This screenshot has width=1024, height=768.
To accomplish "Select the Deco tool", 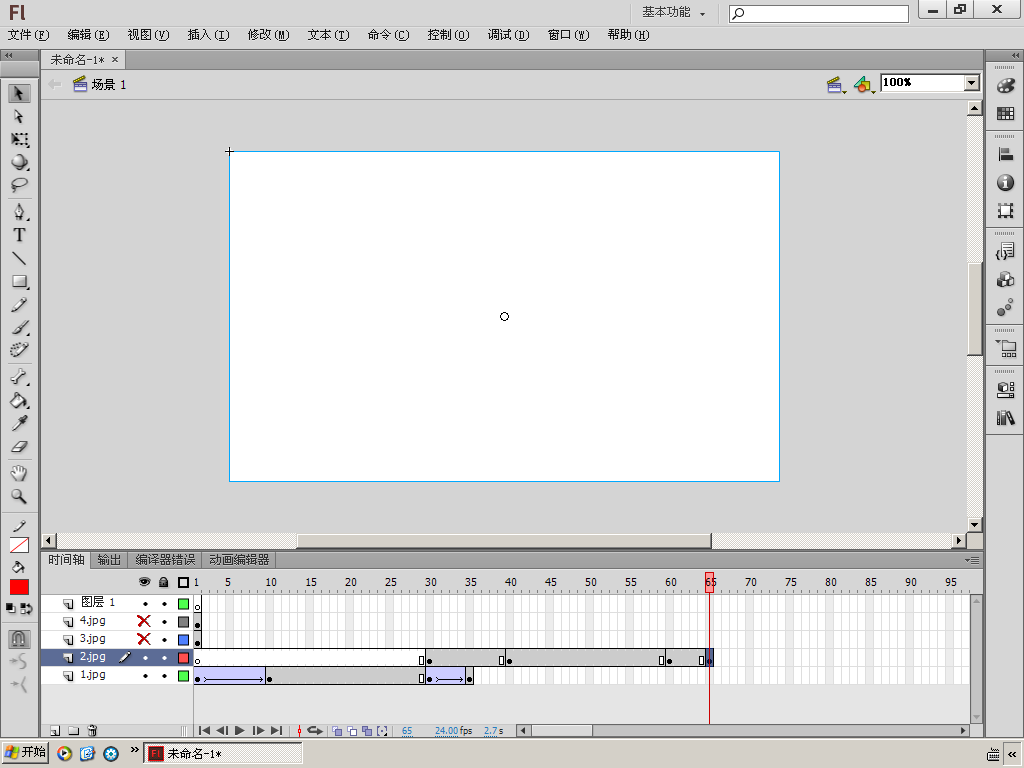I will click(x=19, y=350).
